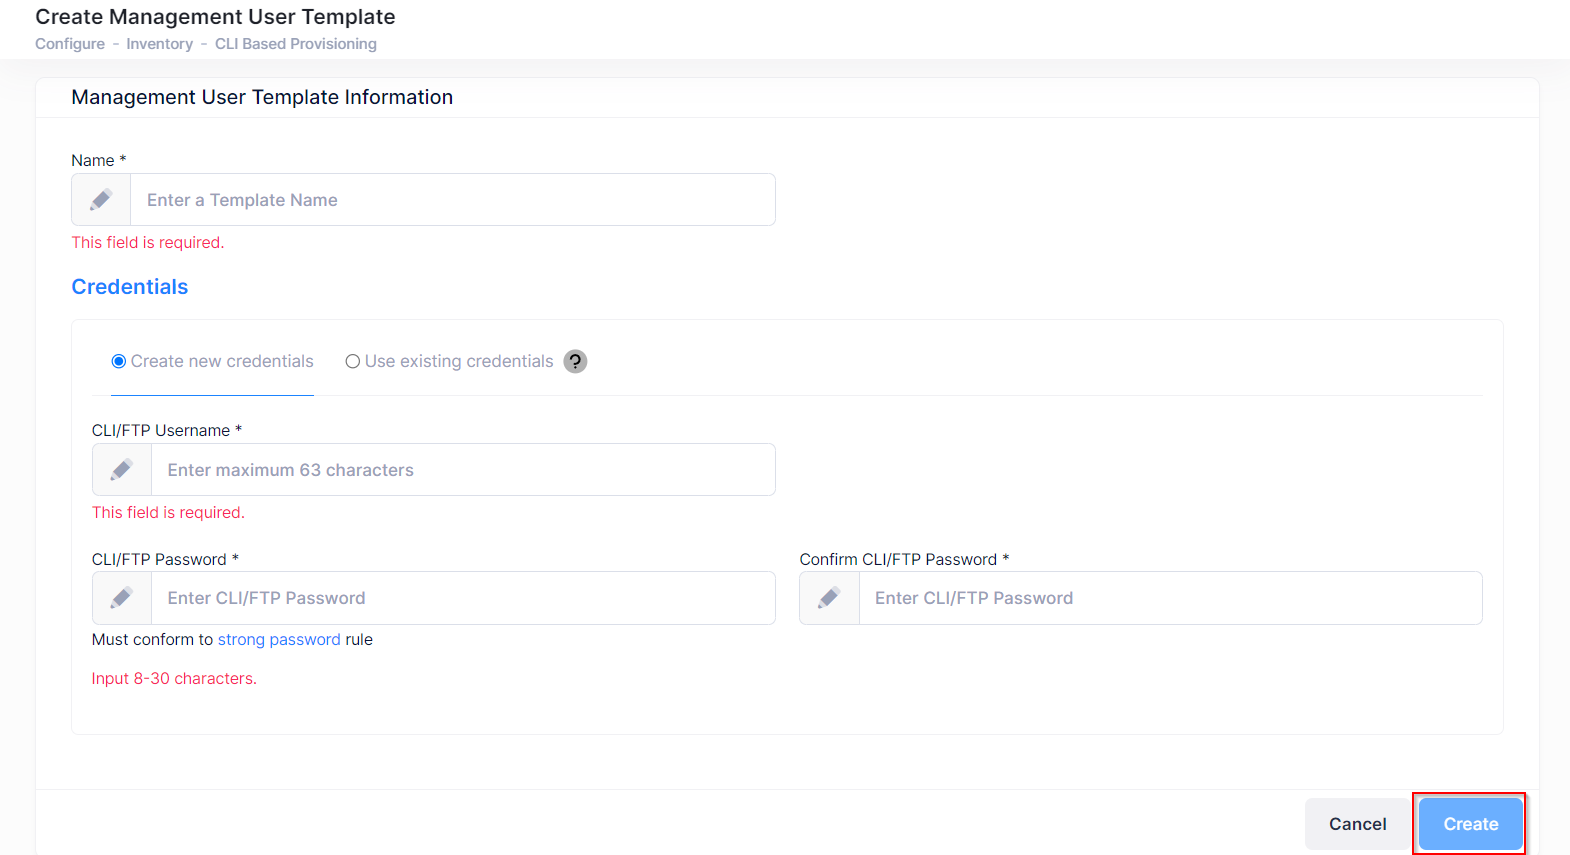Open Inventory from the breadcrumb trail
Image resolution: width=1570 pixels, height=855 pixels.
(x=159, y=44)
